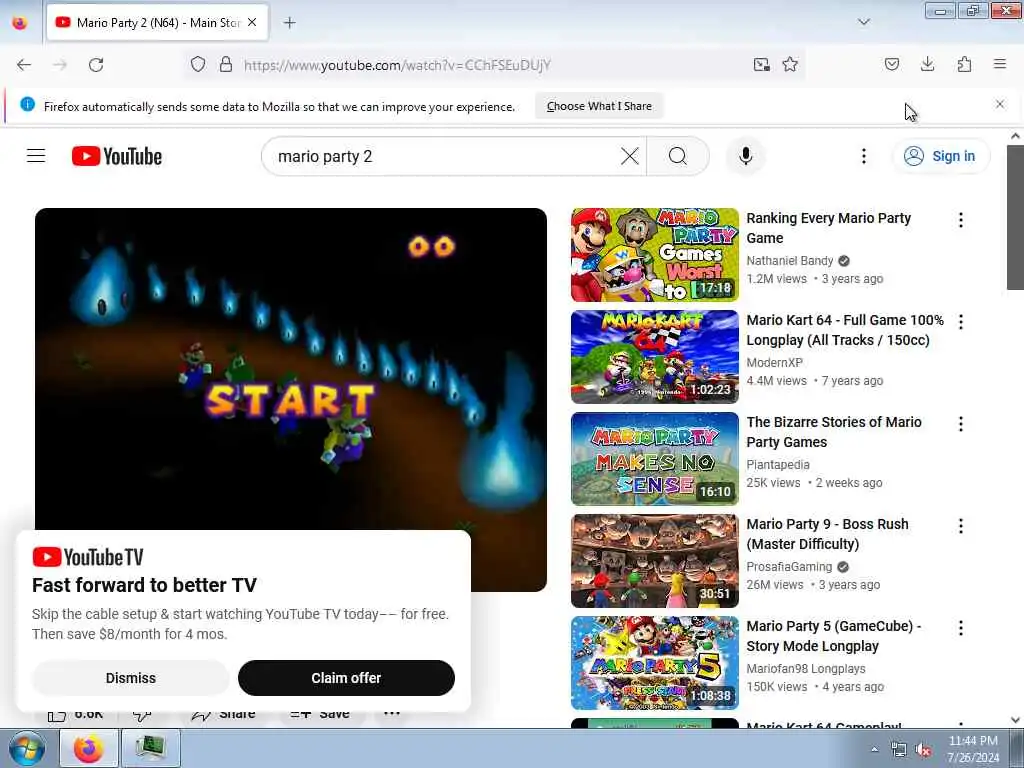Start voice search with the microphone icon
Screen dimensions: 1024x768
pyautogui.click(x=745, y=156)
